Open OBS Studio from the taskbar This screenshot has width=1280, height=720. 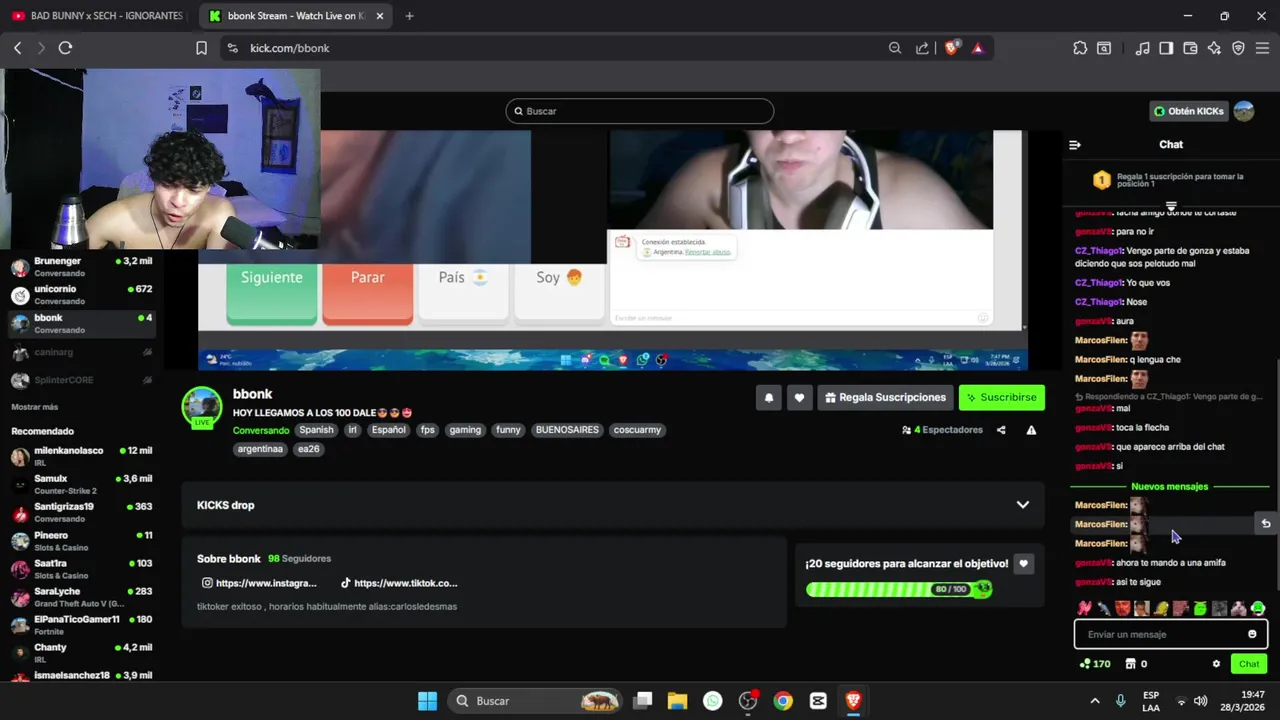click(748, 701)
